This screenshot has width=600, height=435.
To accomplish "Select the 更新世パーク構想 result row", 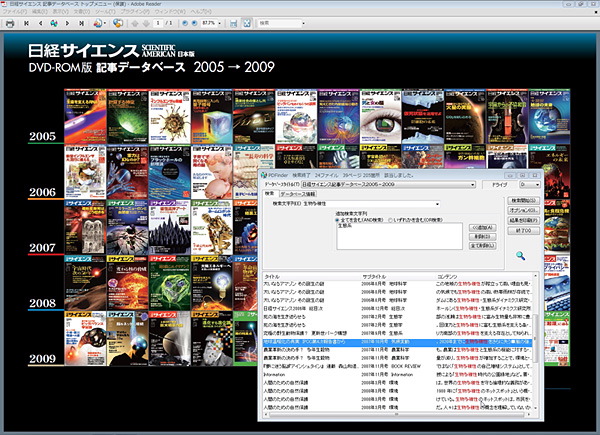I will (x=398, y=334).
